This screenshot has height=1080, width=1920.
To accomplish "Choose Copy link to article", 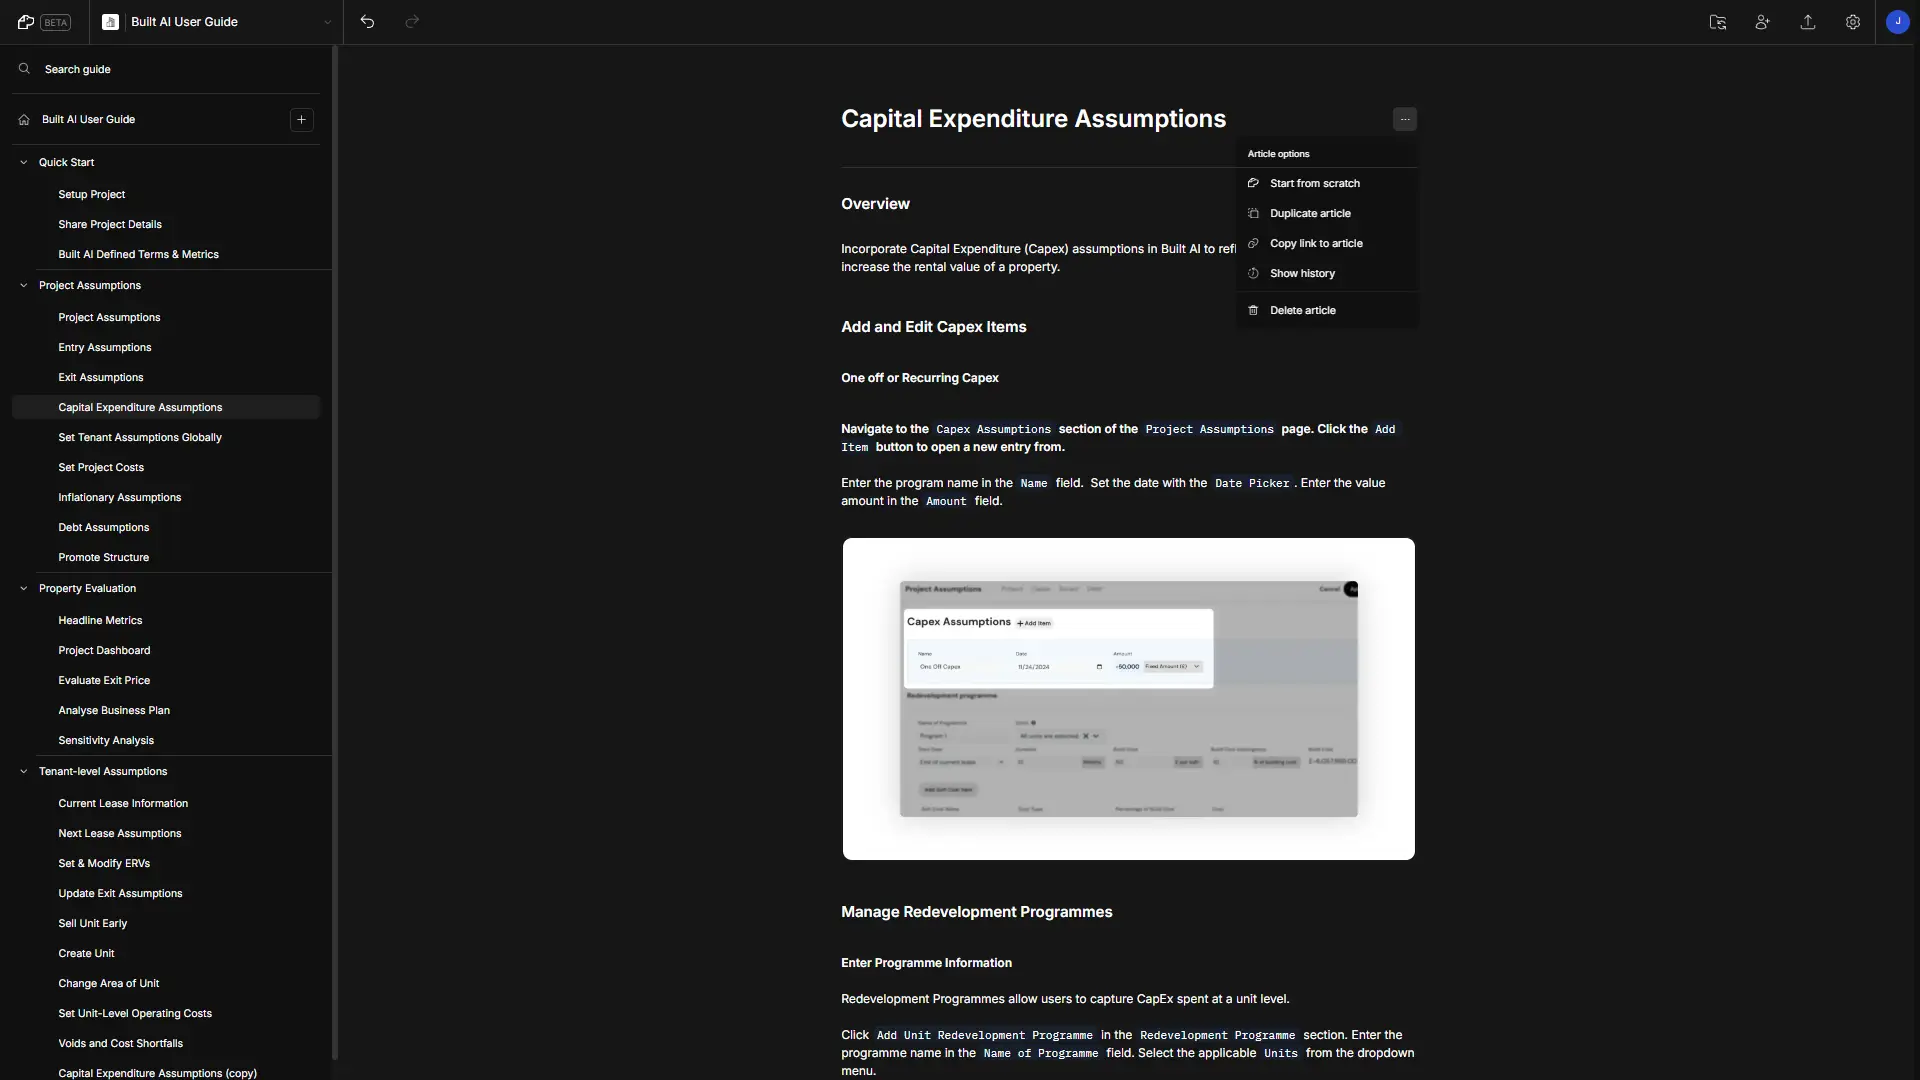I will click(1327, 243).
